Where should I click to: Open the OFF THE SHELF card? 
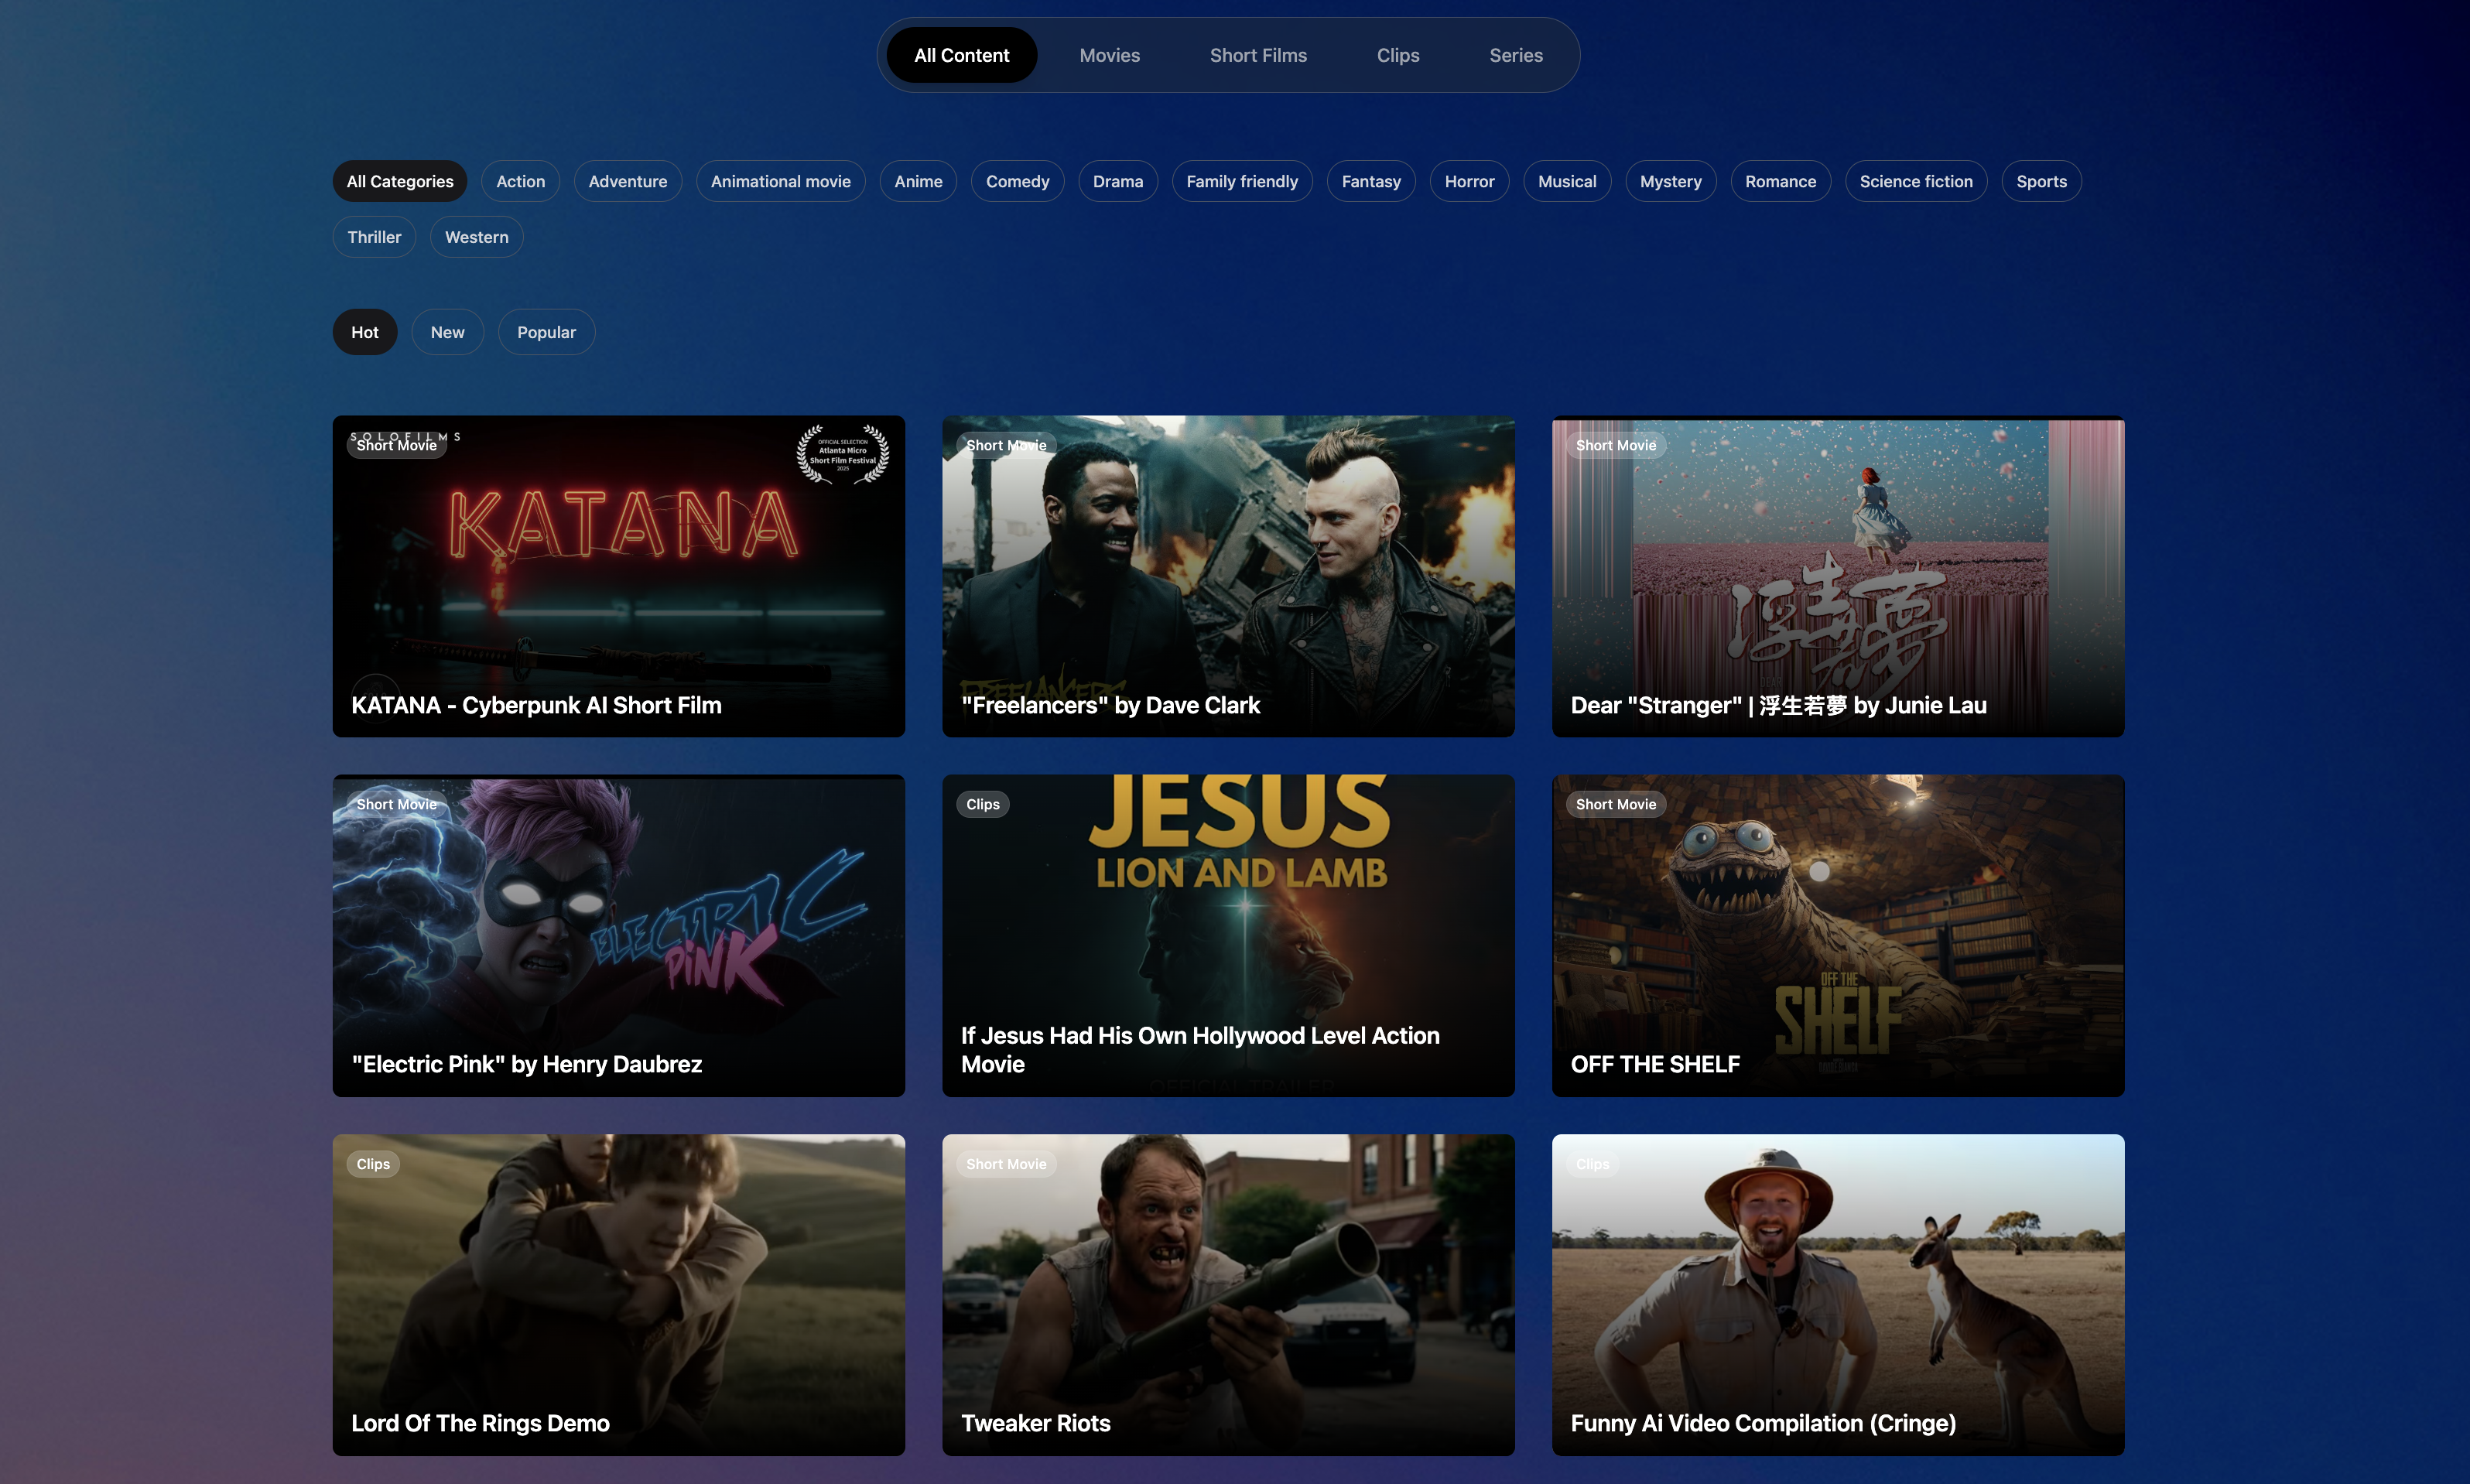point(1838,935)
